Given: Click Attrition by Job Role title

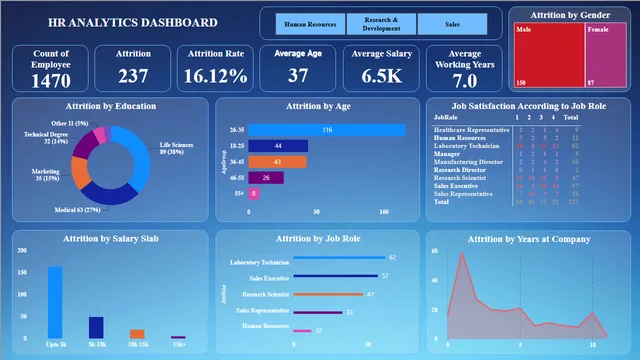Looking at the screenshot, I should 318,239.
